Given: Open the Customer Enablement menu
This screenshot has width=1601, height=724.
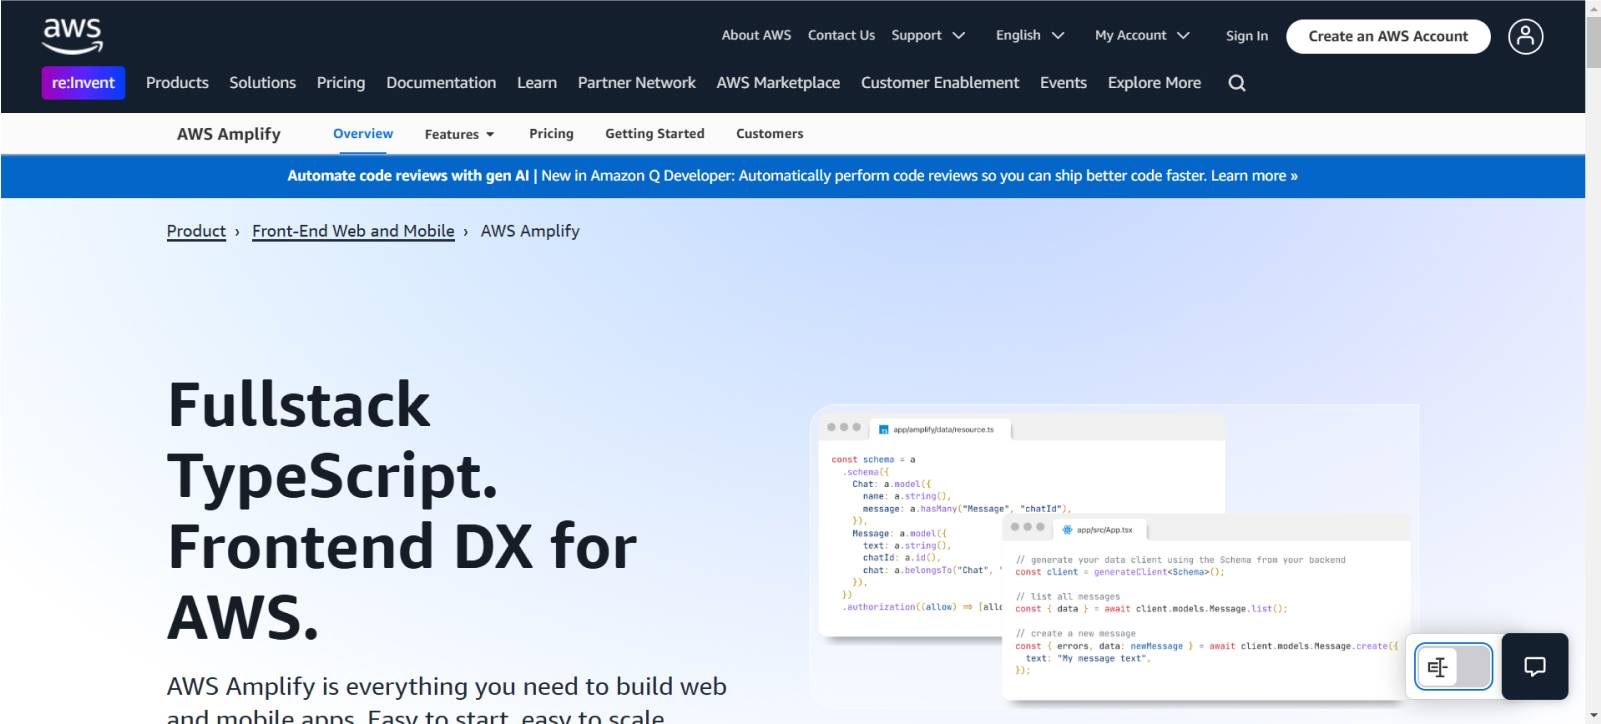Looking at the screenshot, I should [940, 83].
